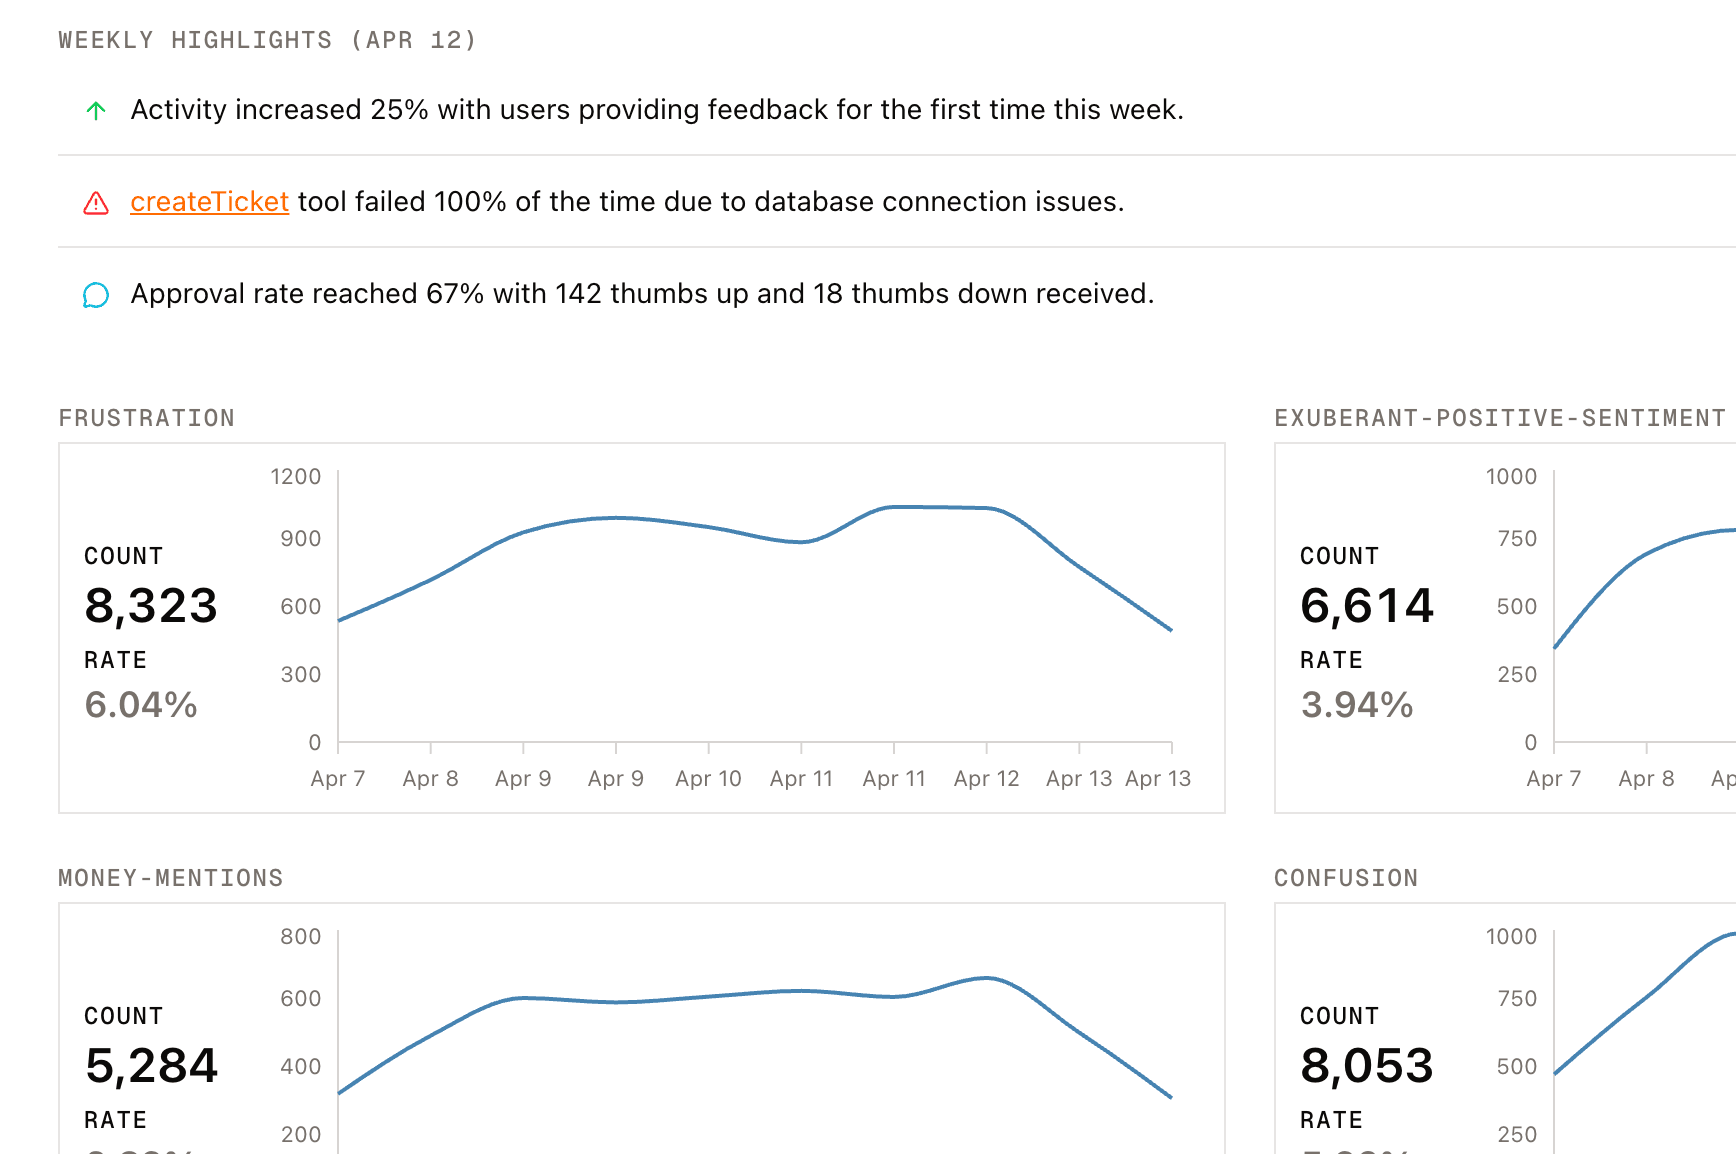Click the 'Approval rate reached 67%' highlight
Image resolution: width=1736 pixels, height=1154 pixels.
[642, 294]
